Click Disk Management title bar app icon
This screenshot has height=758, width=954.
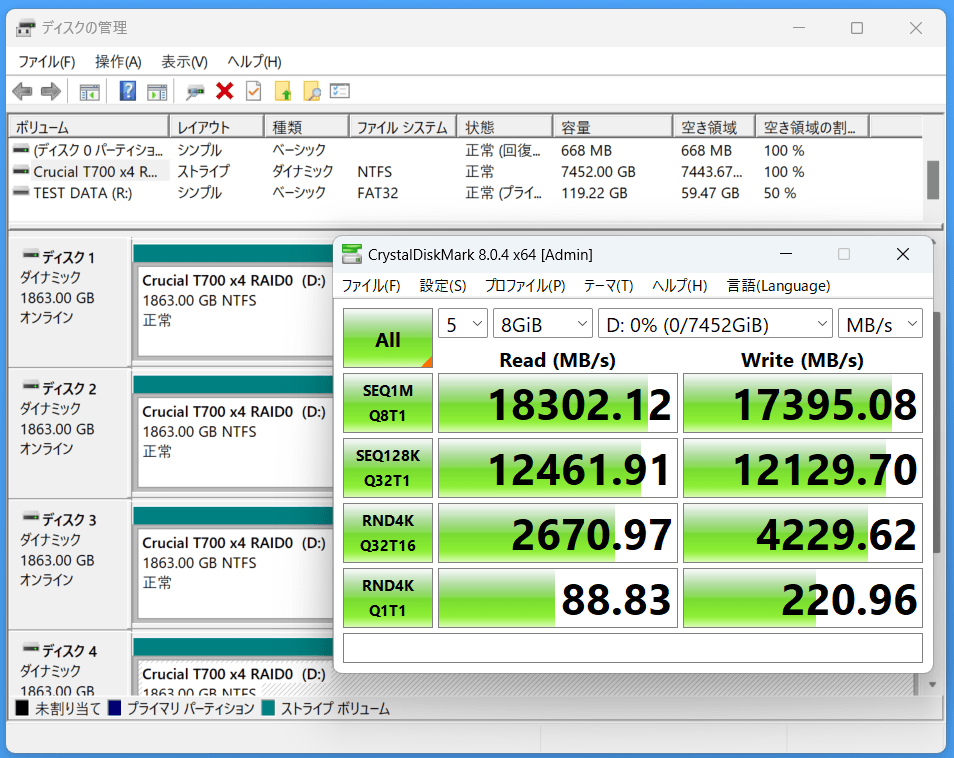click(26, 28)
